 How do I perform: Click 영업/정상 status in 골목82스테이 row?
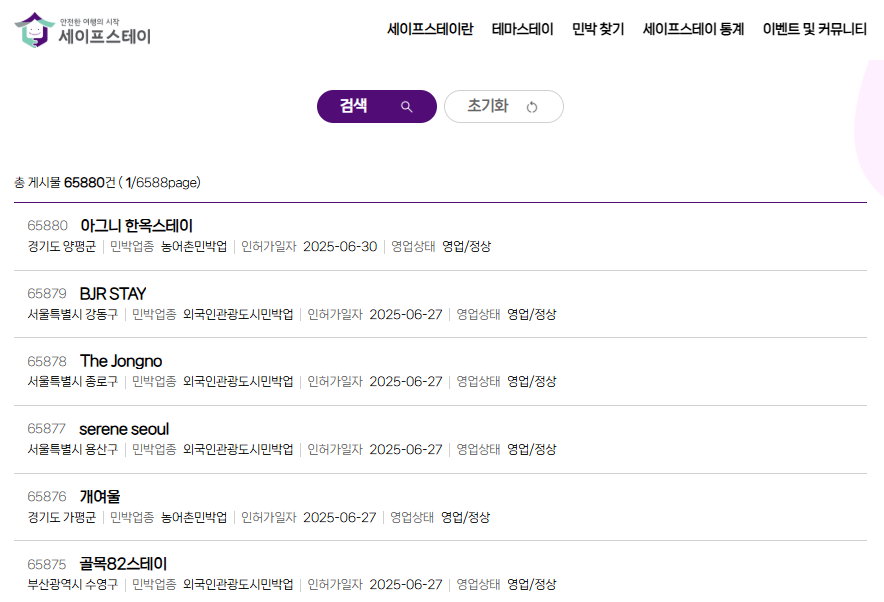(532, 585)
